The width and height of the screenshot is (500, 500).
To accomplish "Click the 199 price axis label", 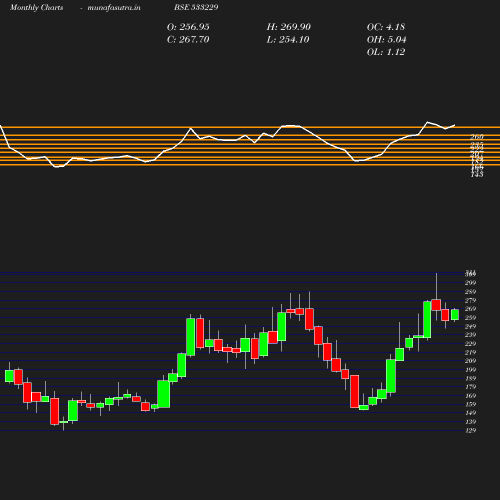I will pos(470,369).
